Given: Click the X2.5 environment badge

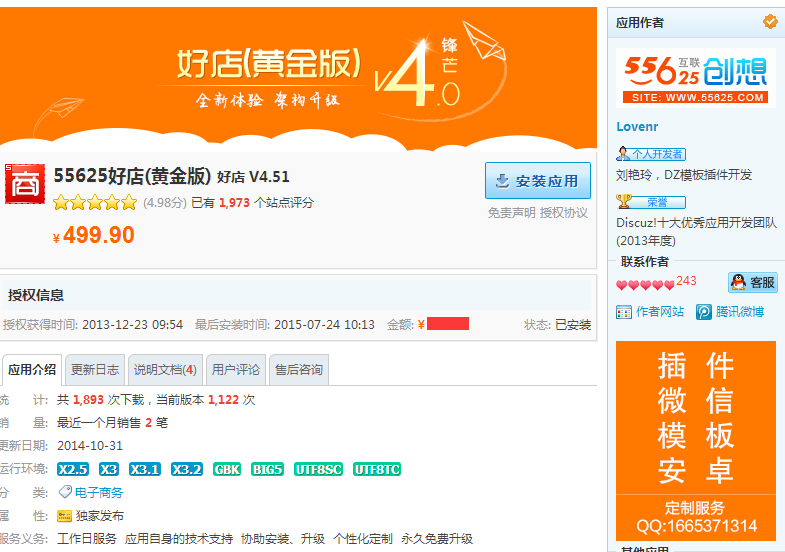Looking at the screenshot, I should pos(73,469).
